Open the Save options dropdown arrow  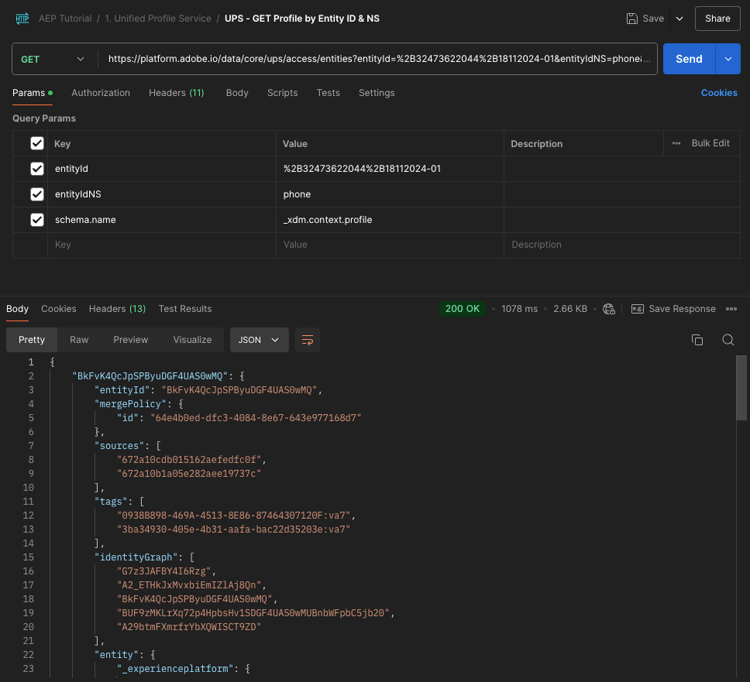(x=679, y=19)
